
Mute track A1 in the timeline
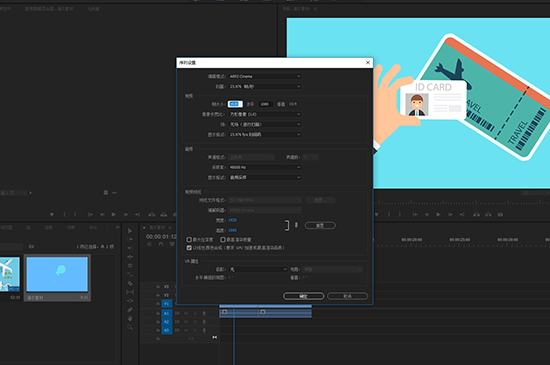pyautogui.click(x=186, y=313)
